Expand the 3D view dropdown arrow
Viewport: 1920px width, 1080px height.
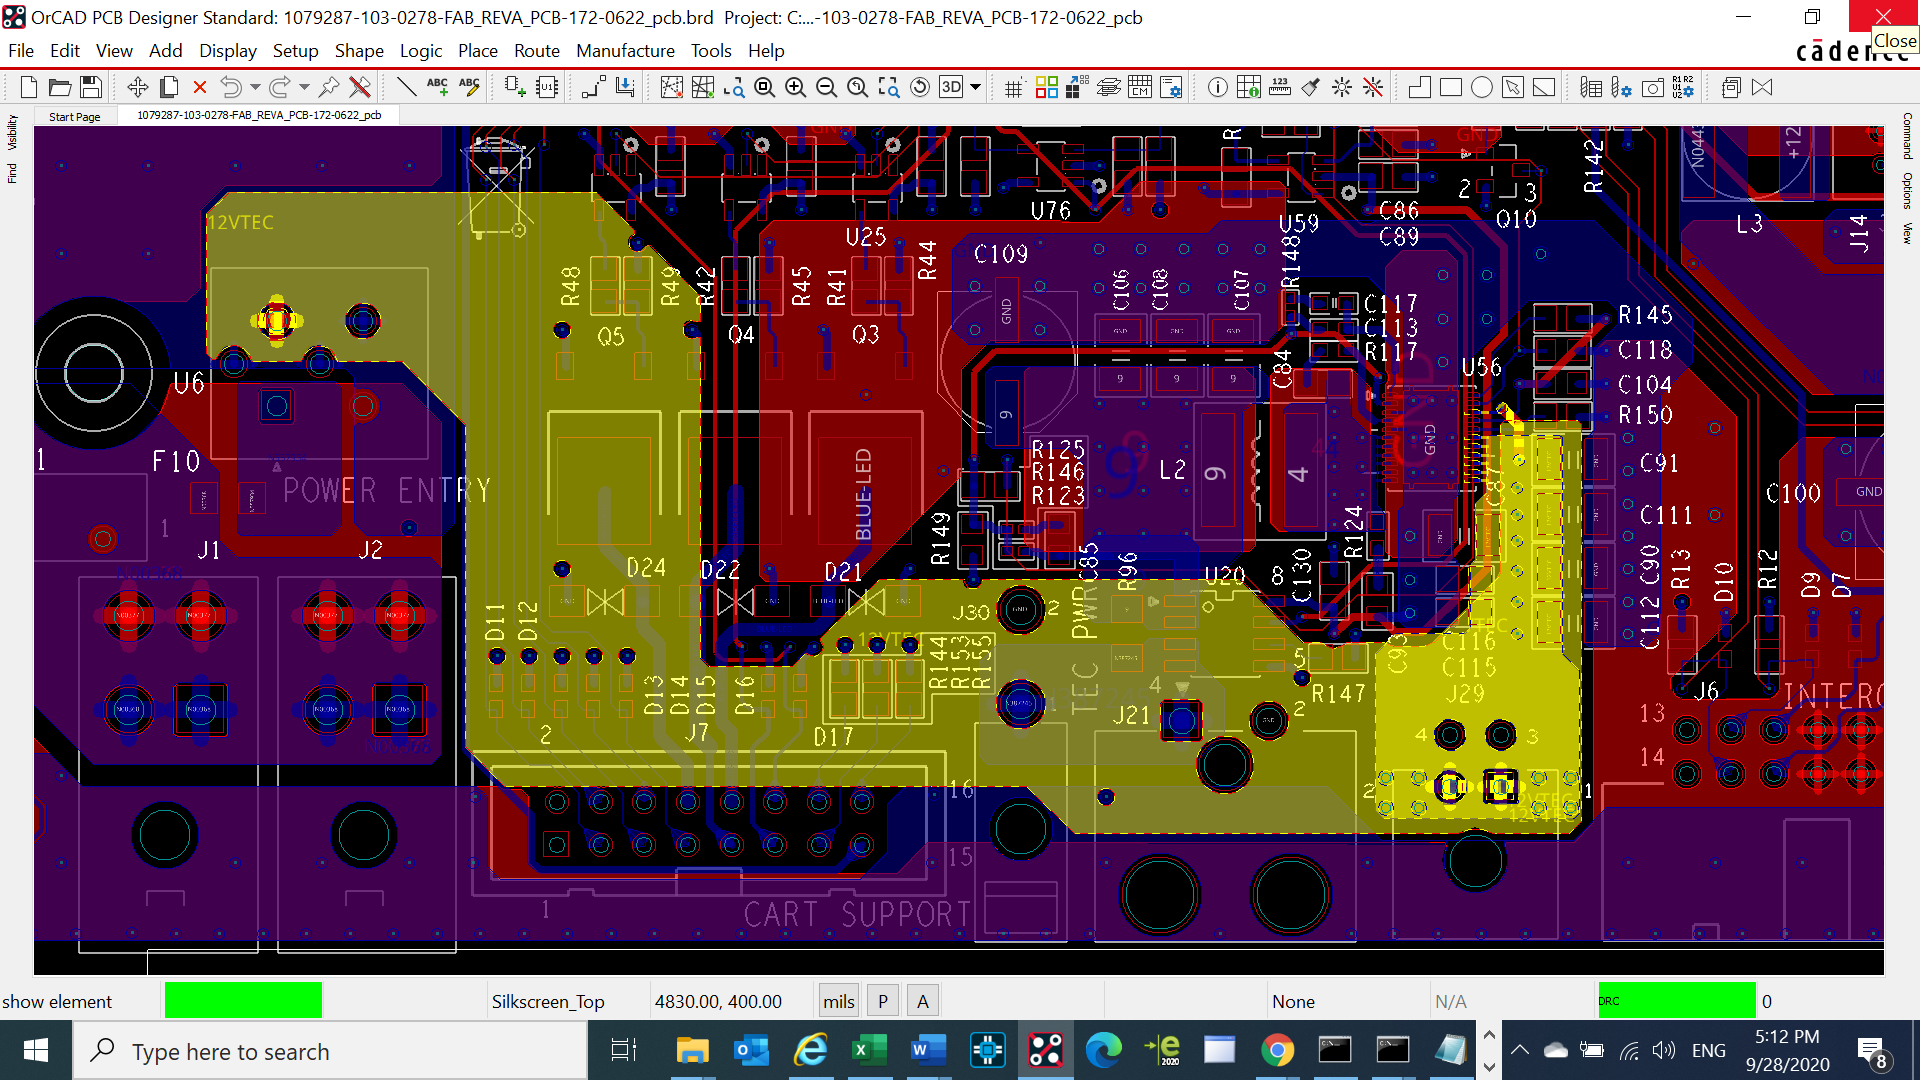(976, 88)
